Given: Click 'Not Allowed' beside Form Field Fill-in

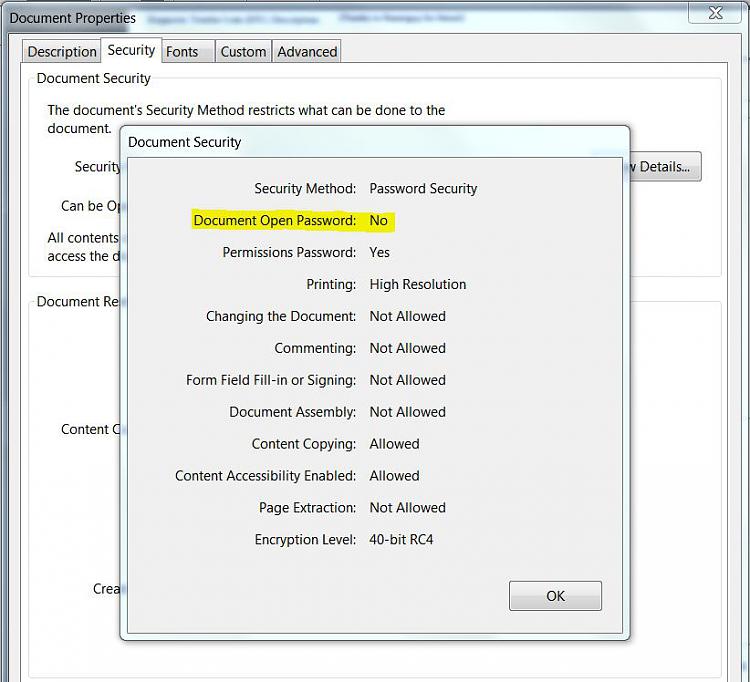Looking at the screenshot, I should (408, 380).
